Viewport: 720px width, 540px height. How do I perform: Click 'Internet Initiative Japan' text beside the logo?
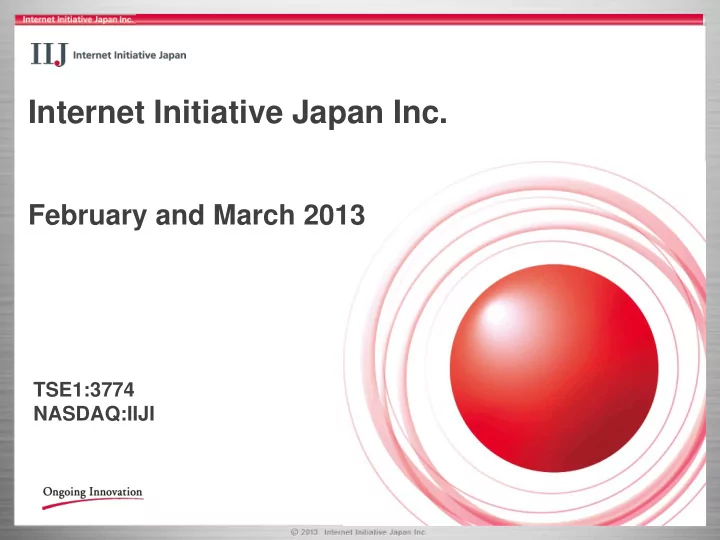tap(129, 55)
